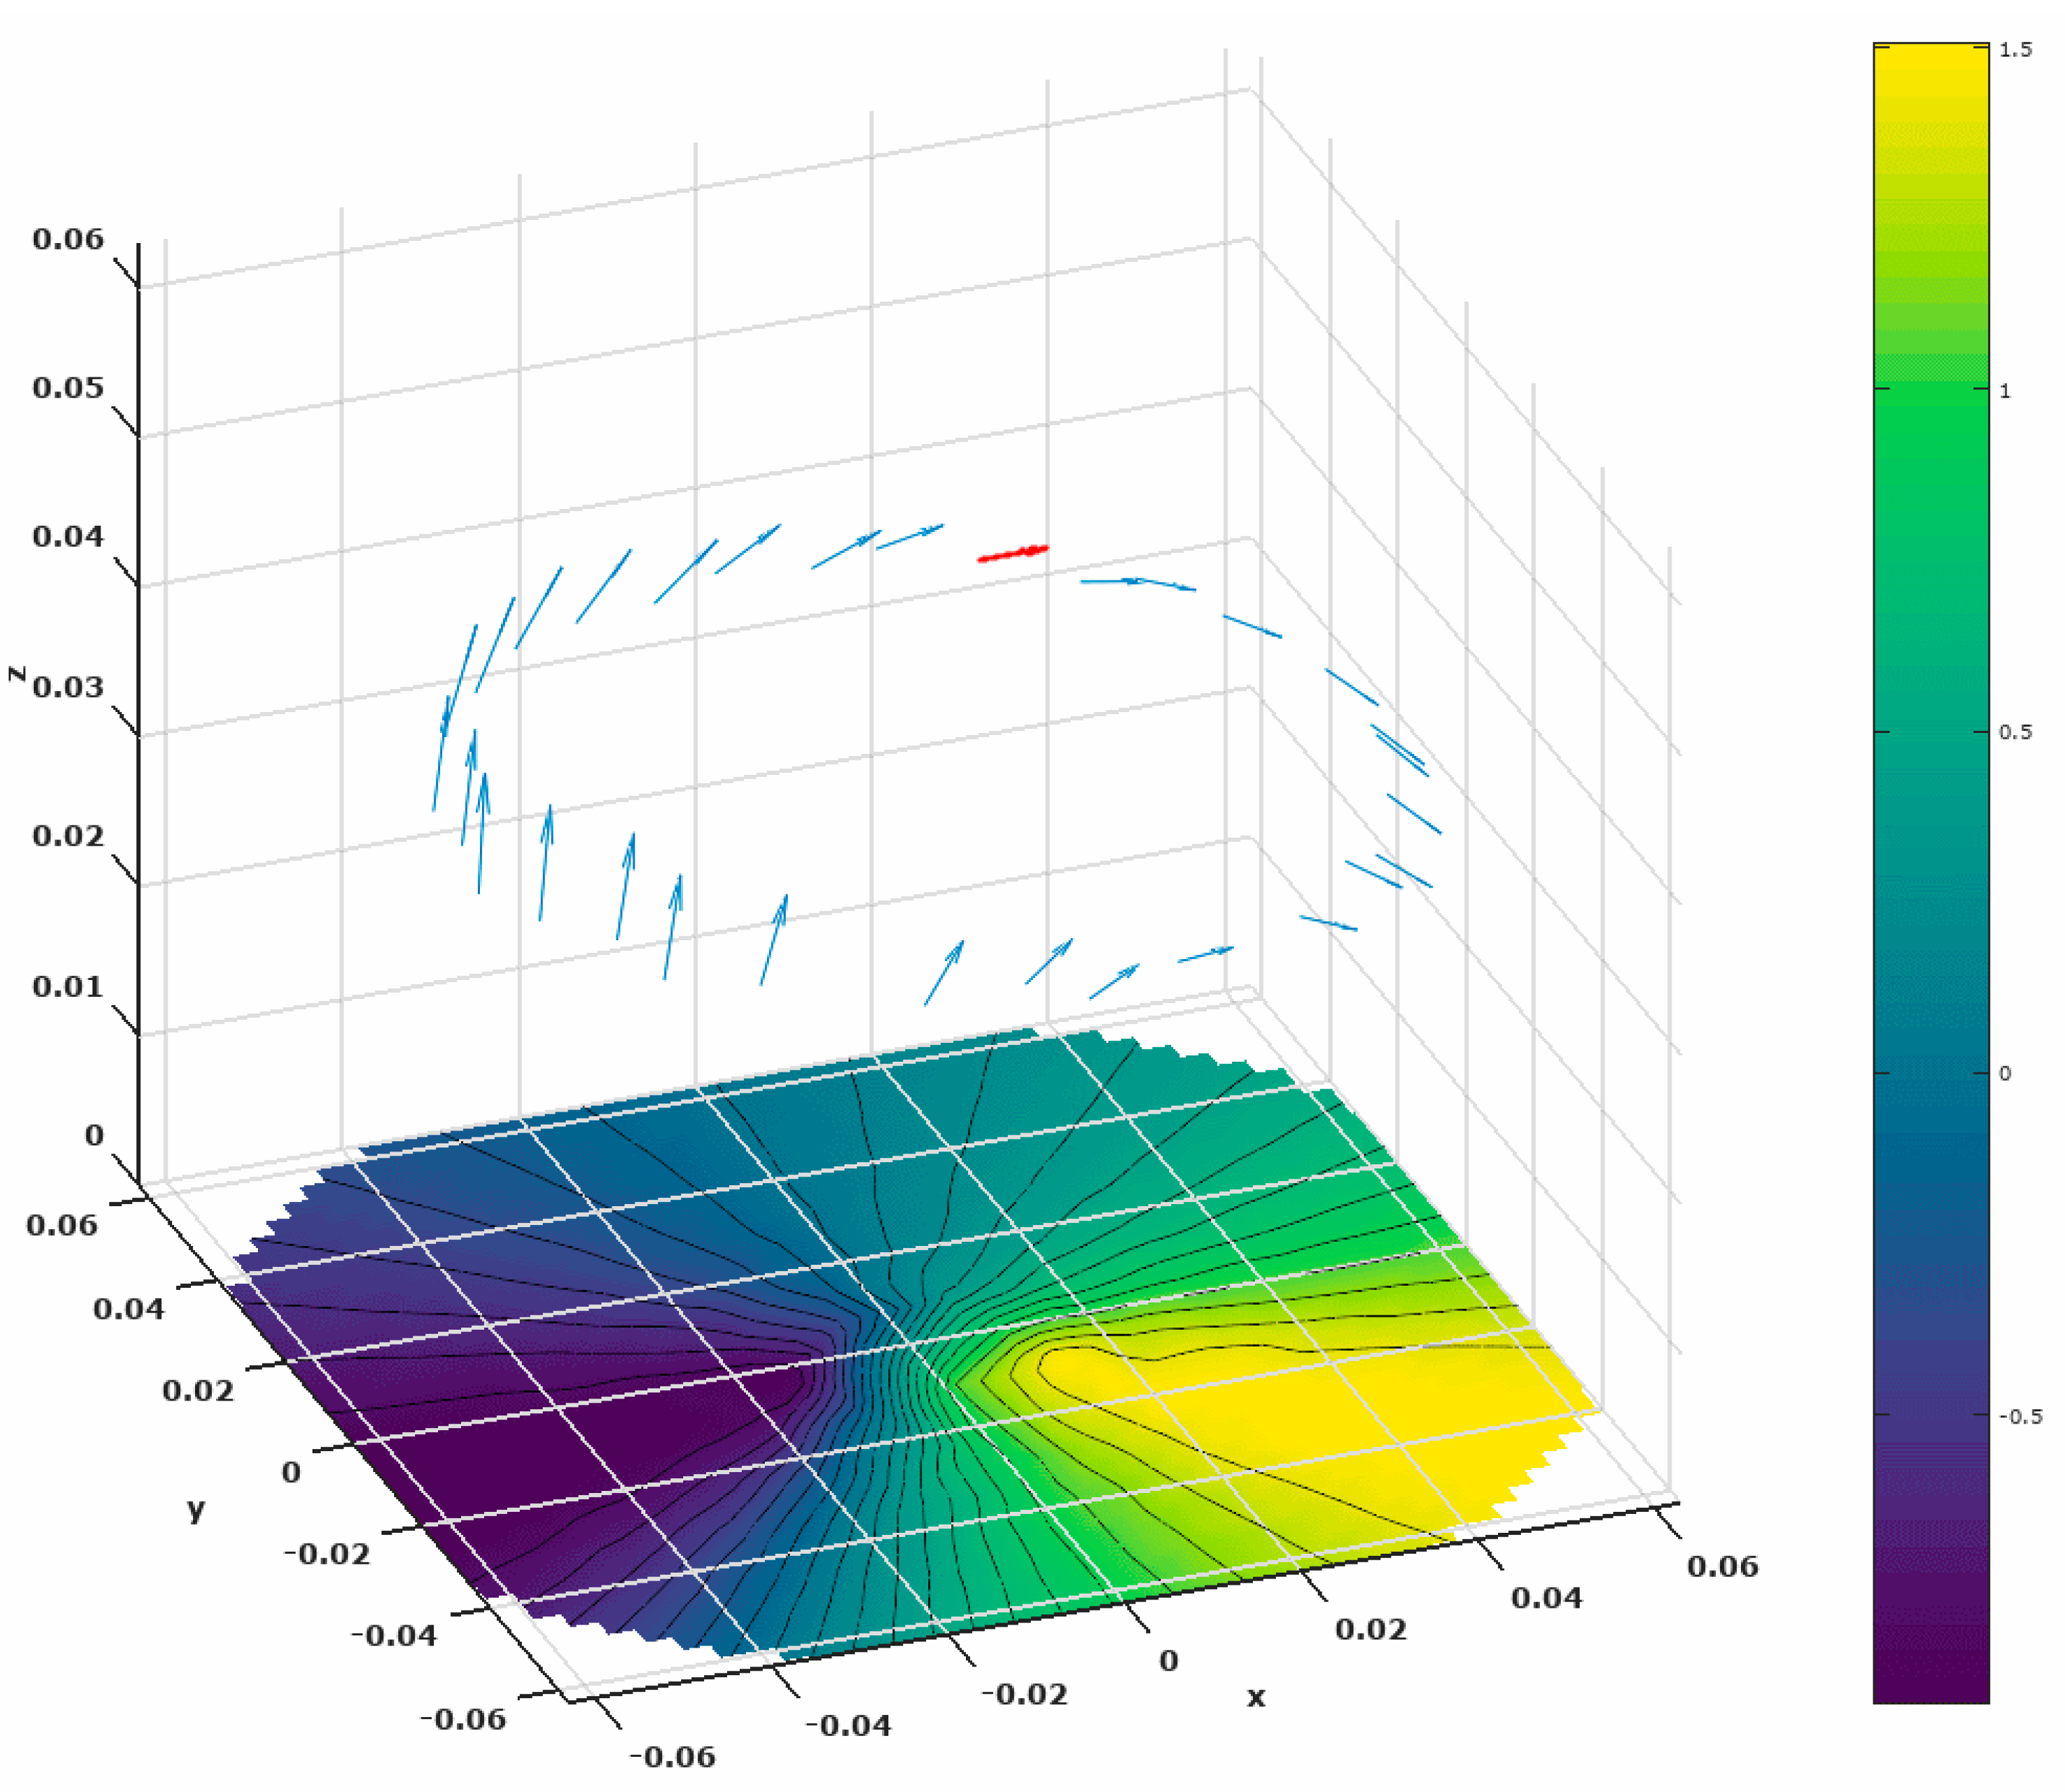Image resolution: width=2065 pixels, height=1792 pixels.
Task: Click the z-axis tick label 0.05
Action: [x=68, y=388]
